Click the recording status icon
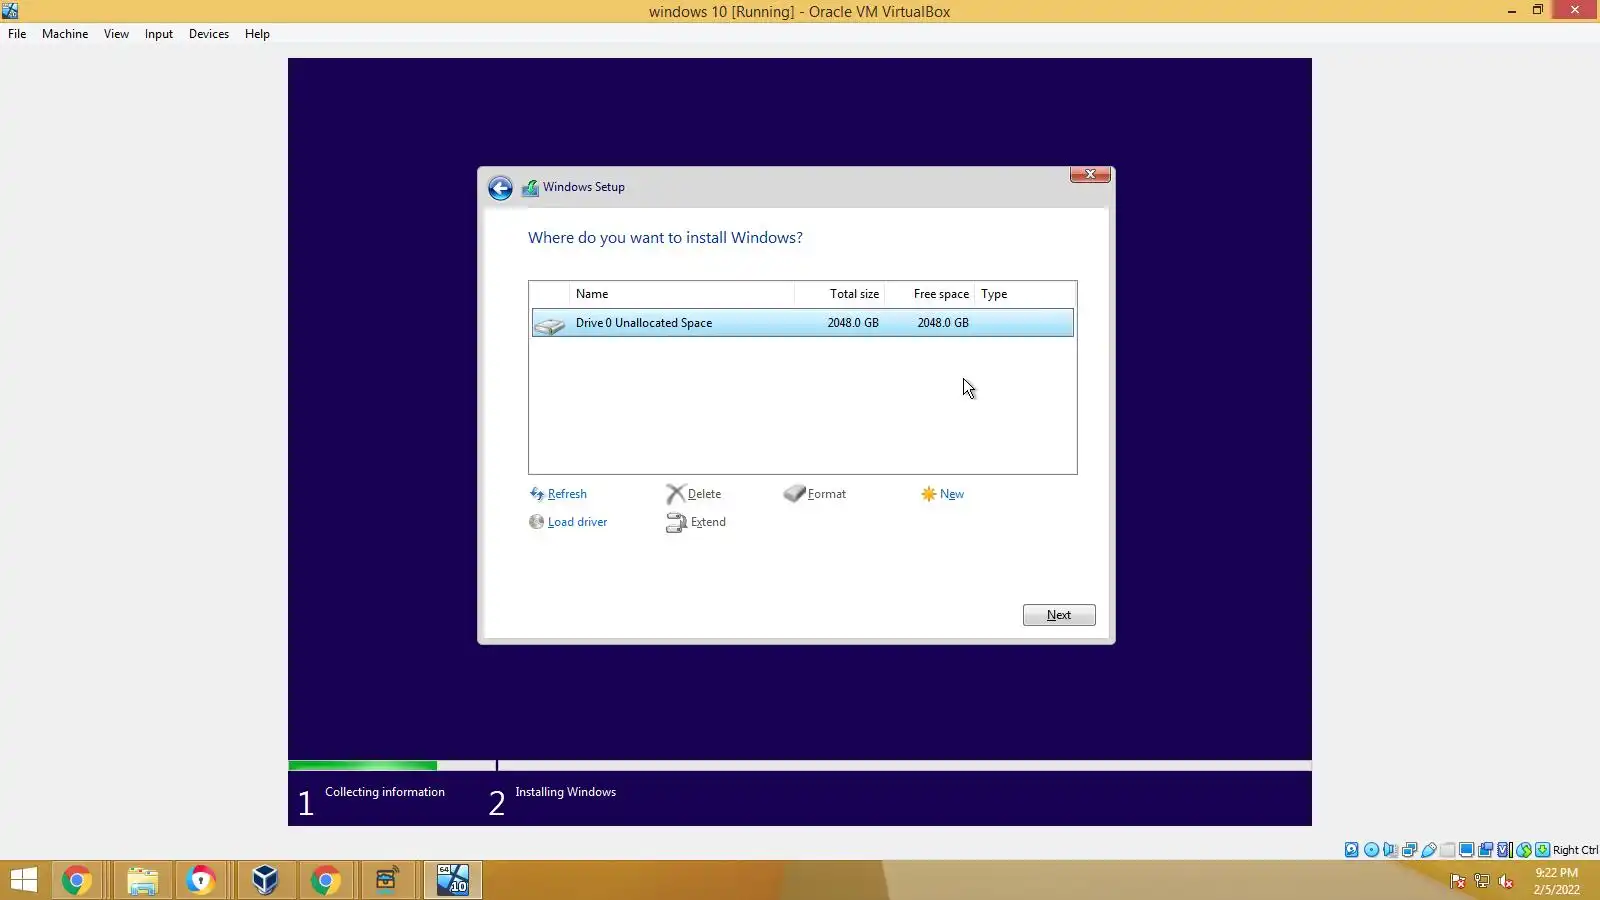Screen dimensions: 1600x900 coord(1486,850)
